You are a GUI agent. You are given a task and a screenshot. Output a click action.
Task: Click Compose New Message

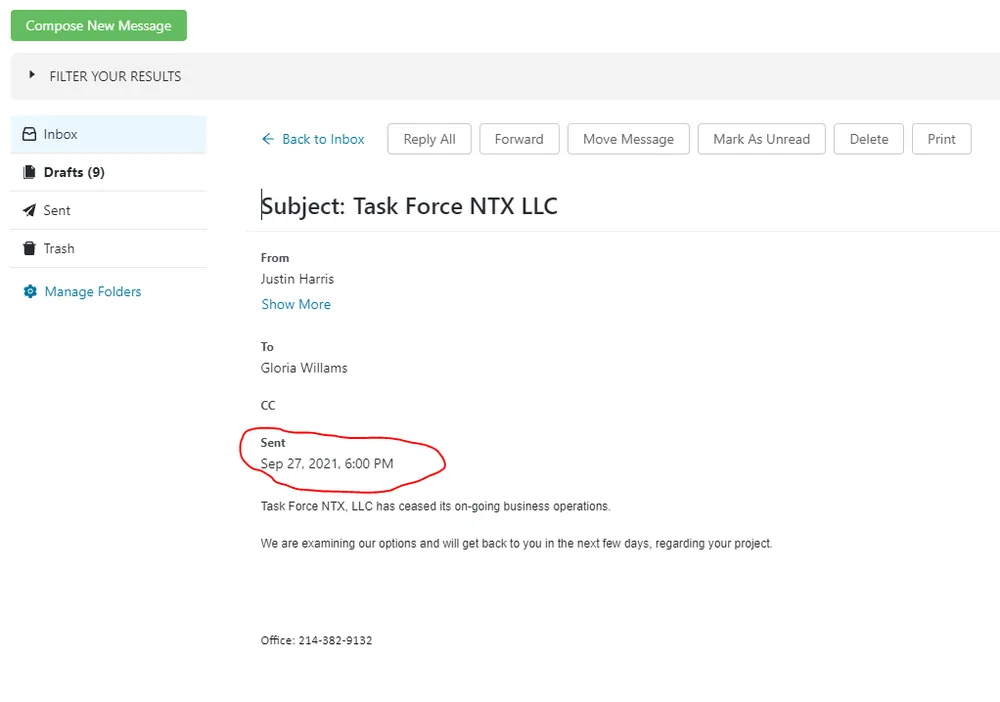[x=98, y=25]
